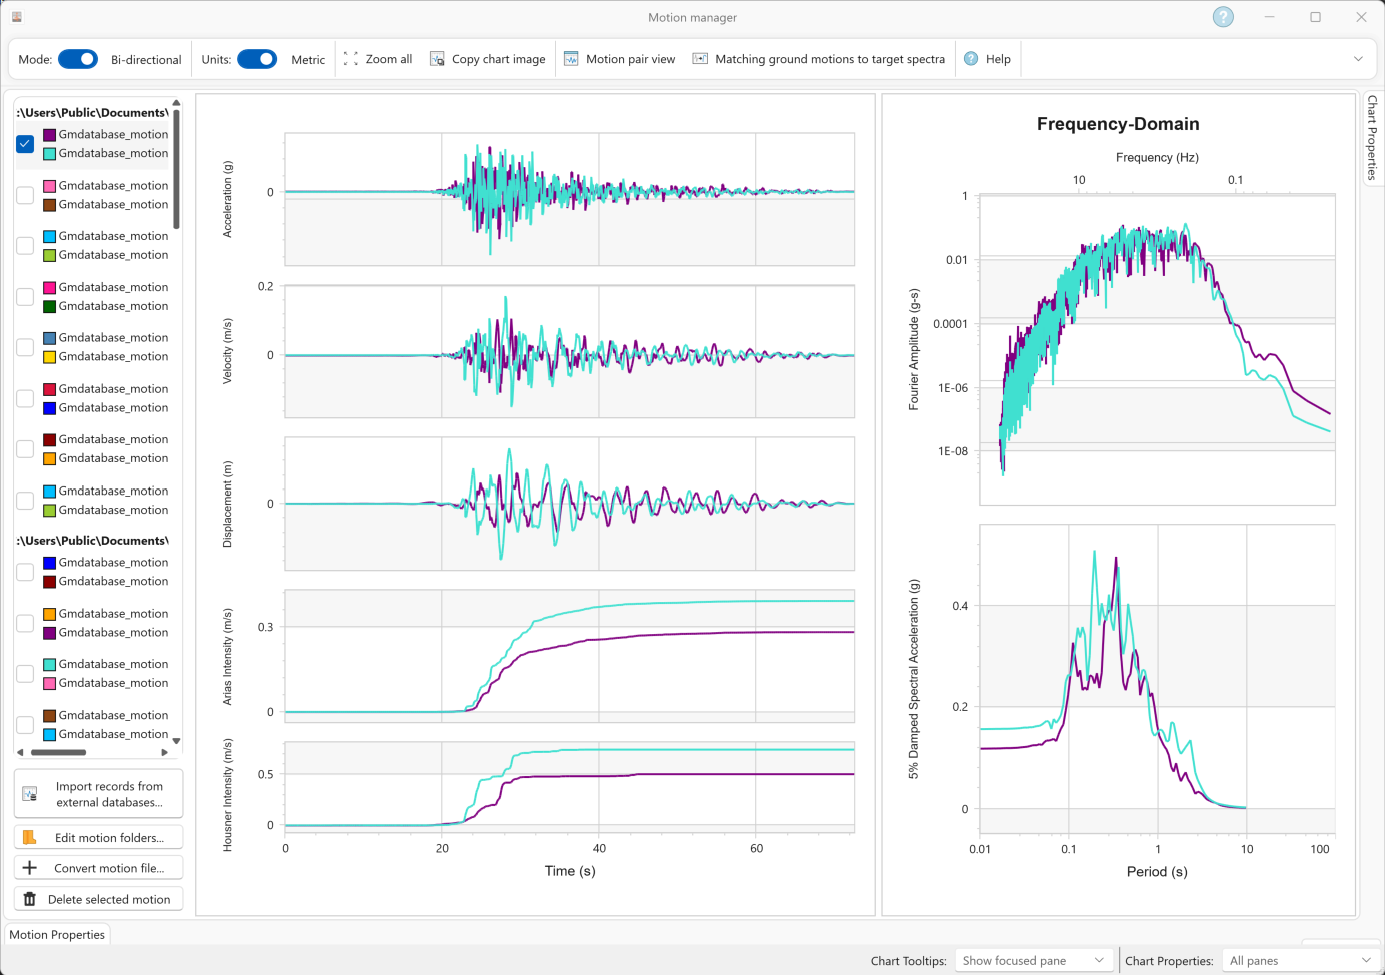The width and height of the screenshot is (1385, 975).
Task: Click the purple swatch of first motion
Action: [49, 134]
